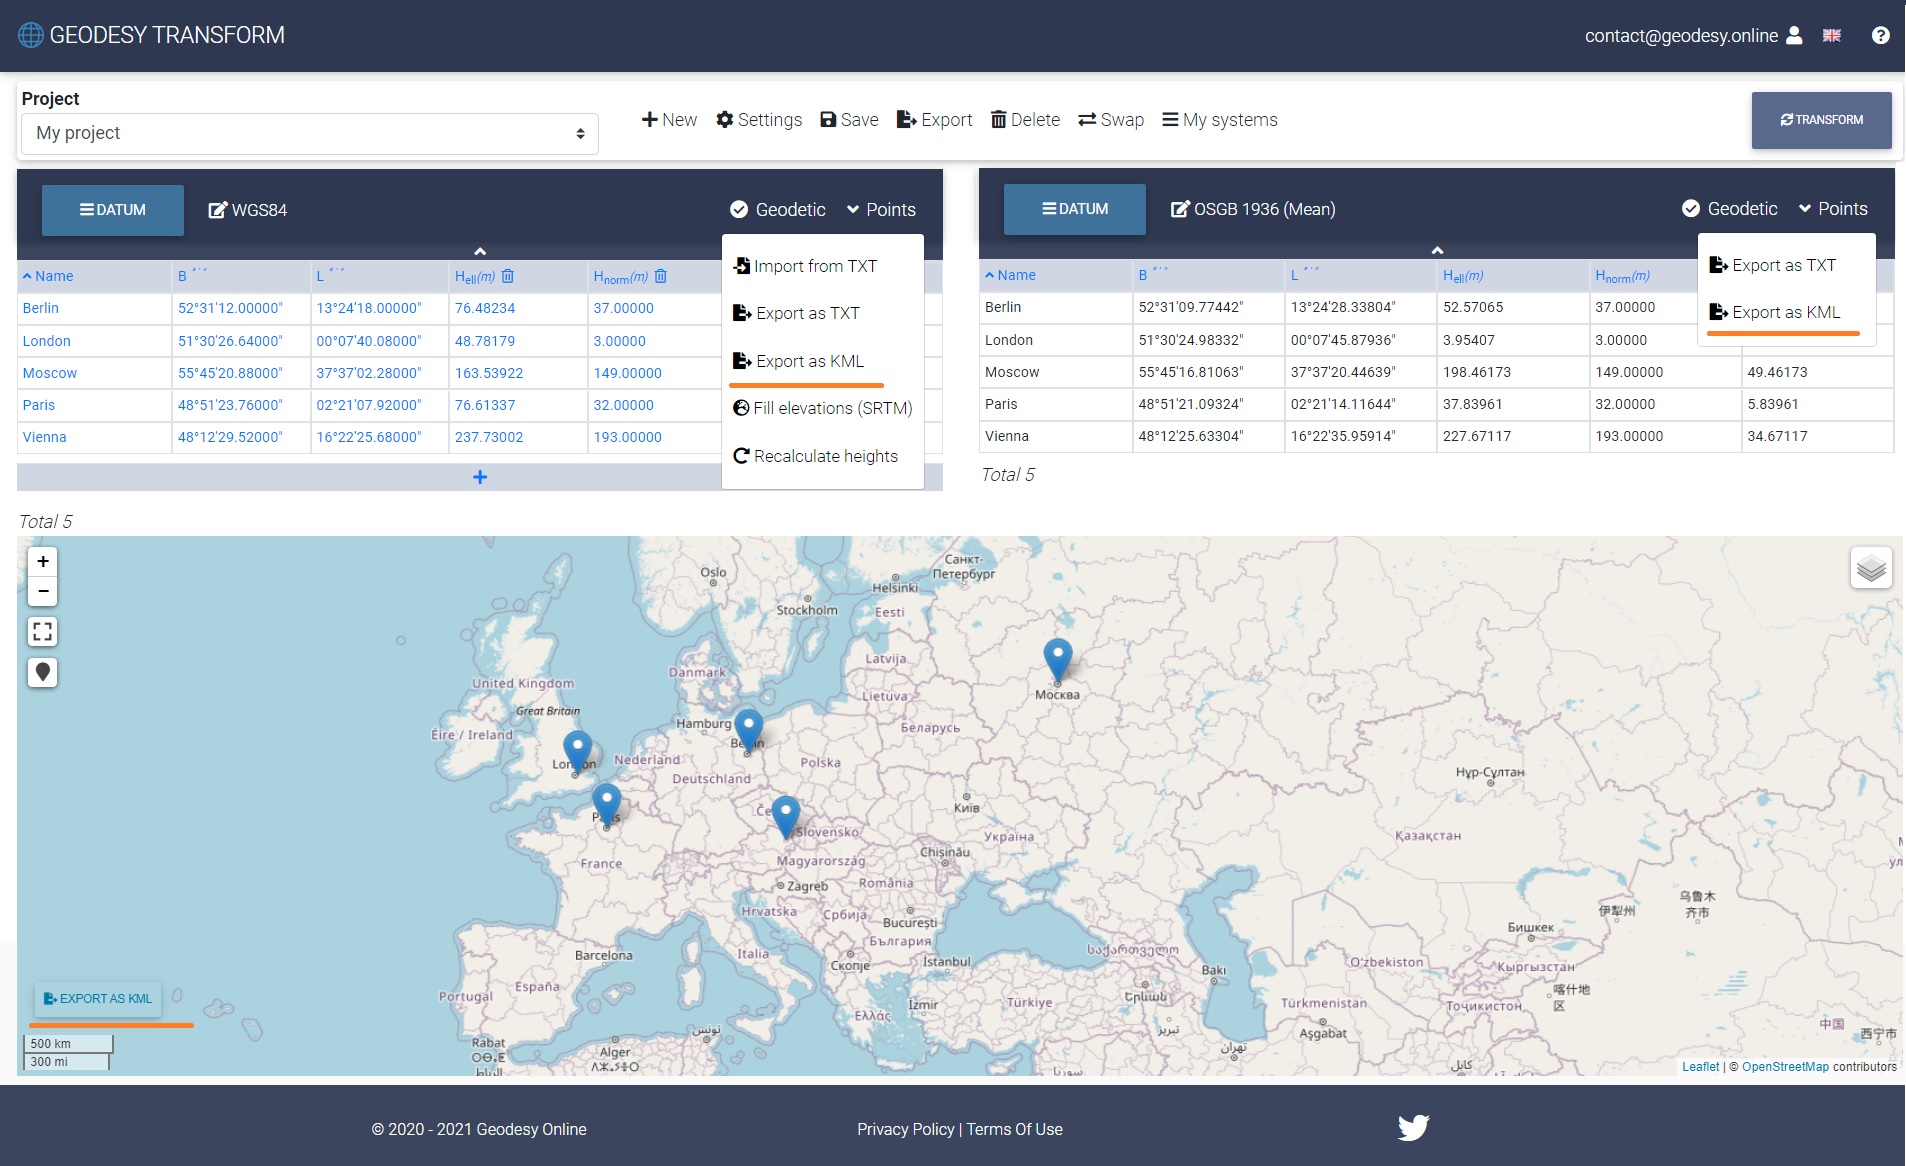Open the Privacy Policy link
Image resolution: width=1906 pixels, height=1166 pixels.
(905, 1129)
